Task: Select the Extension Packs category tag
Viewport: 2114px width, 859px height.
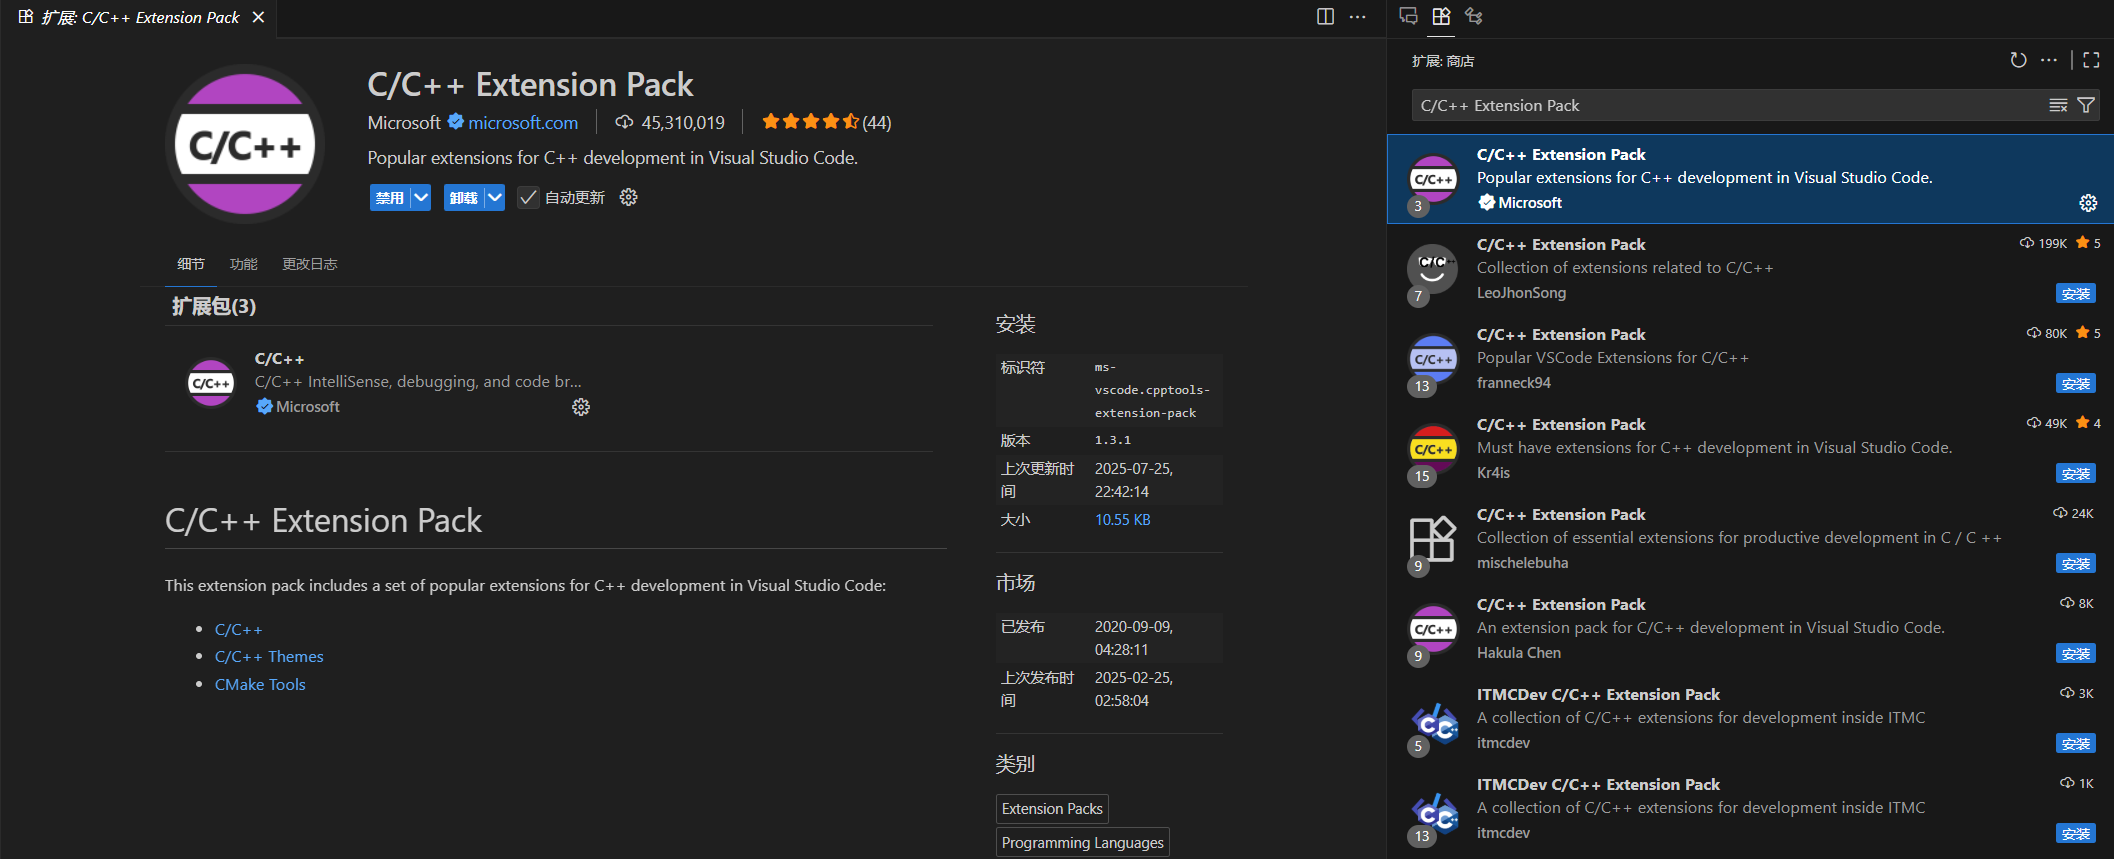Action: [x=1052, y=808]
